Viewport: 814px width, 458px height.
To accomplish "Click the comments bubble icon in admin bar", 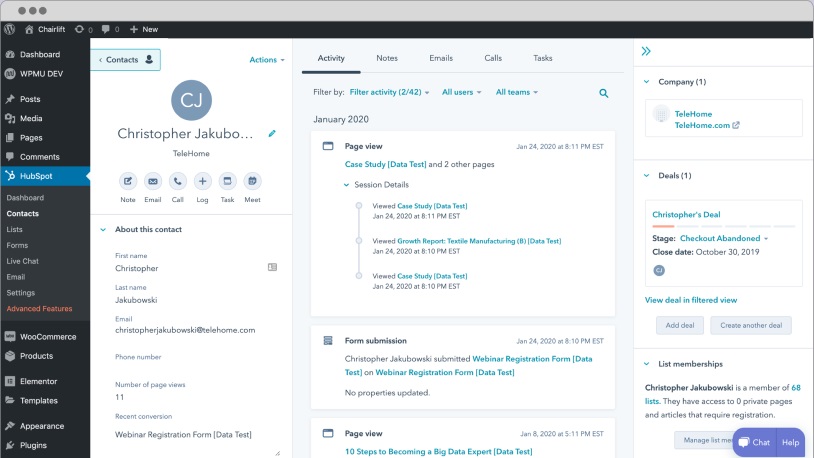I will pos(105,29).
